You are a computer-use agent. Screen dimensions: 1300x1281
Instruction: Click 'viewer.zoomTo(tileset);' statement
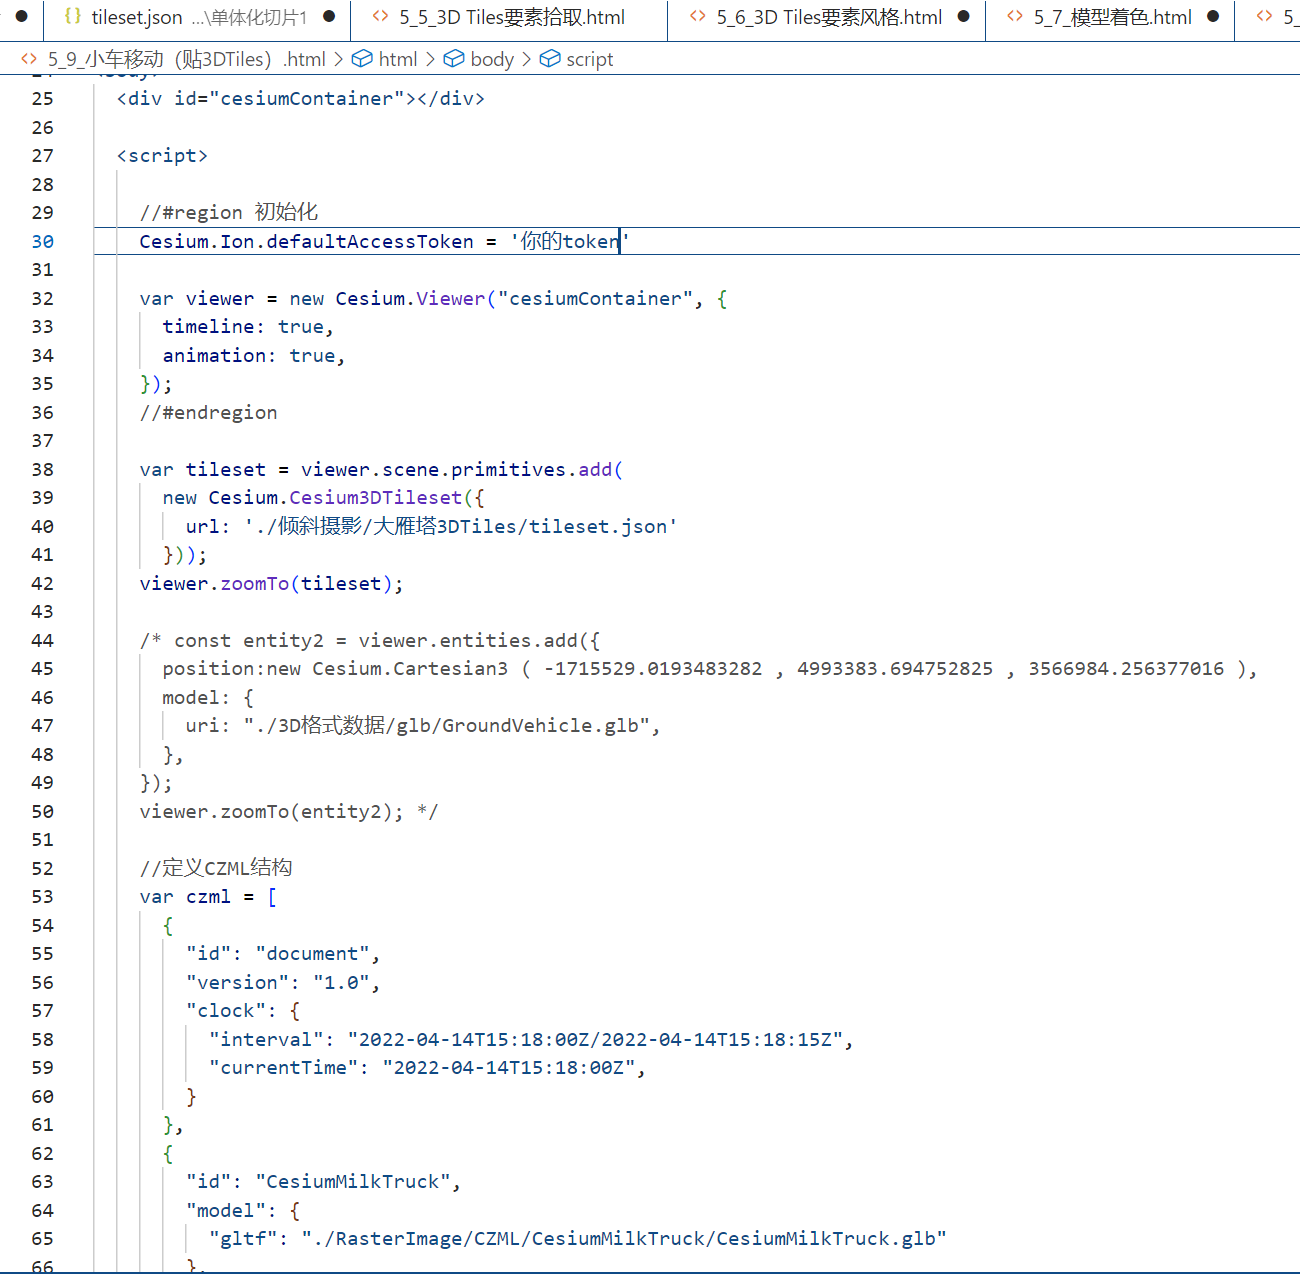point(272,583)
